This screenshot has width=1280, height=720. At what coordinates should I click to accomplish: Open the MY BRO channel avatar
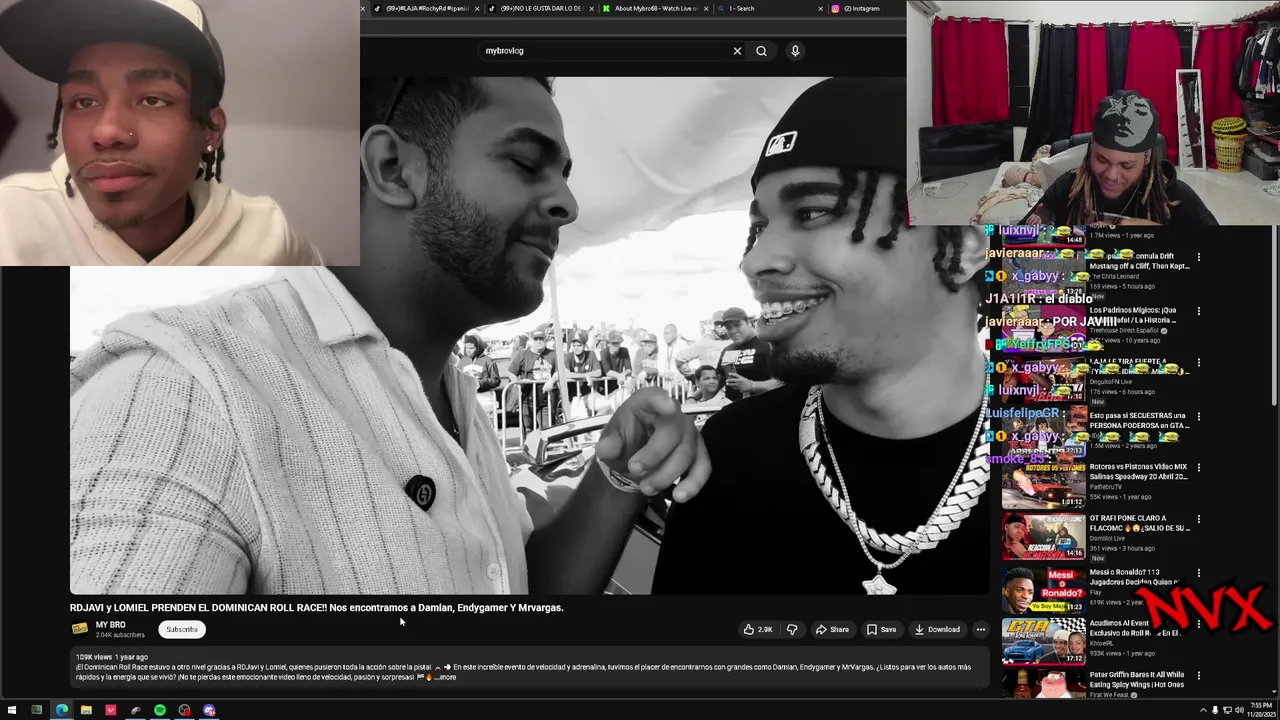coord(80,629)
